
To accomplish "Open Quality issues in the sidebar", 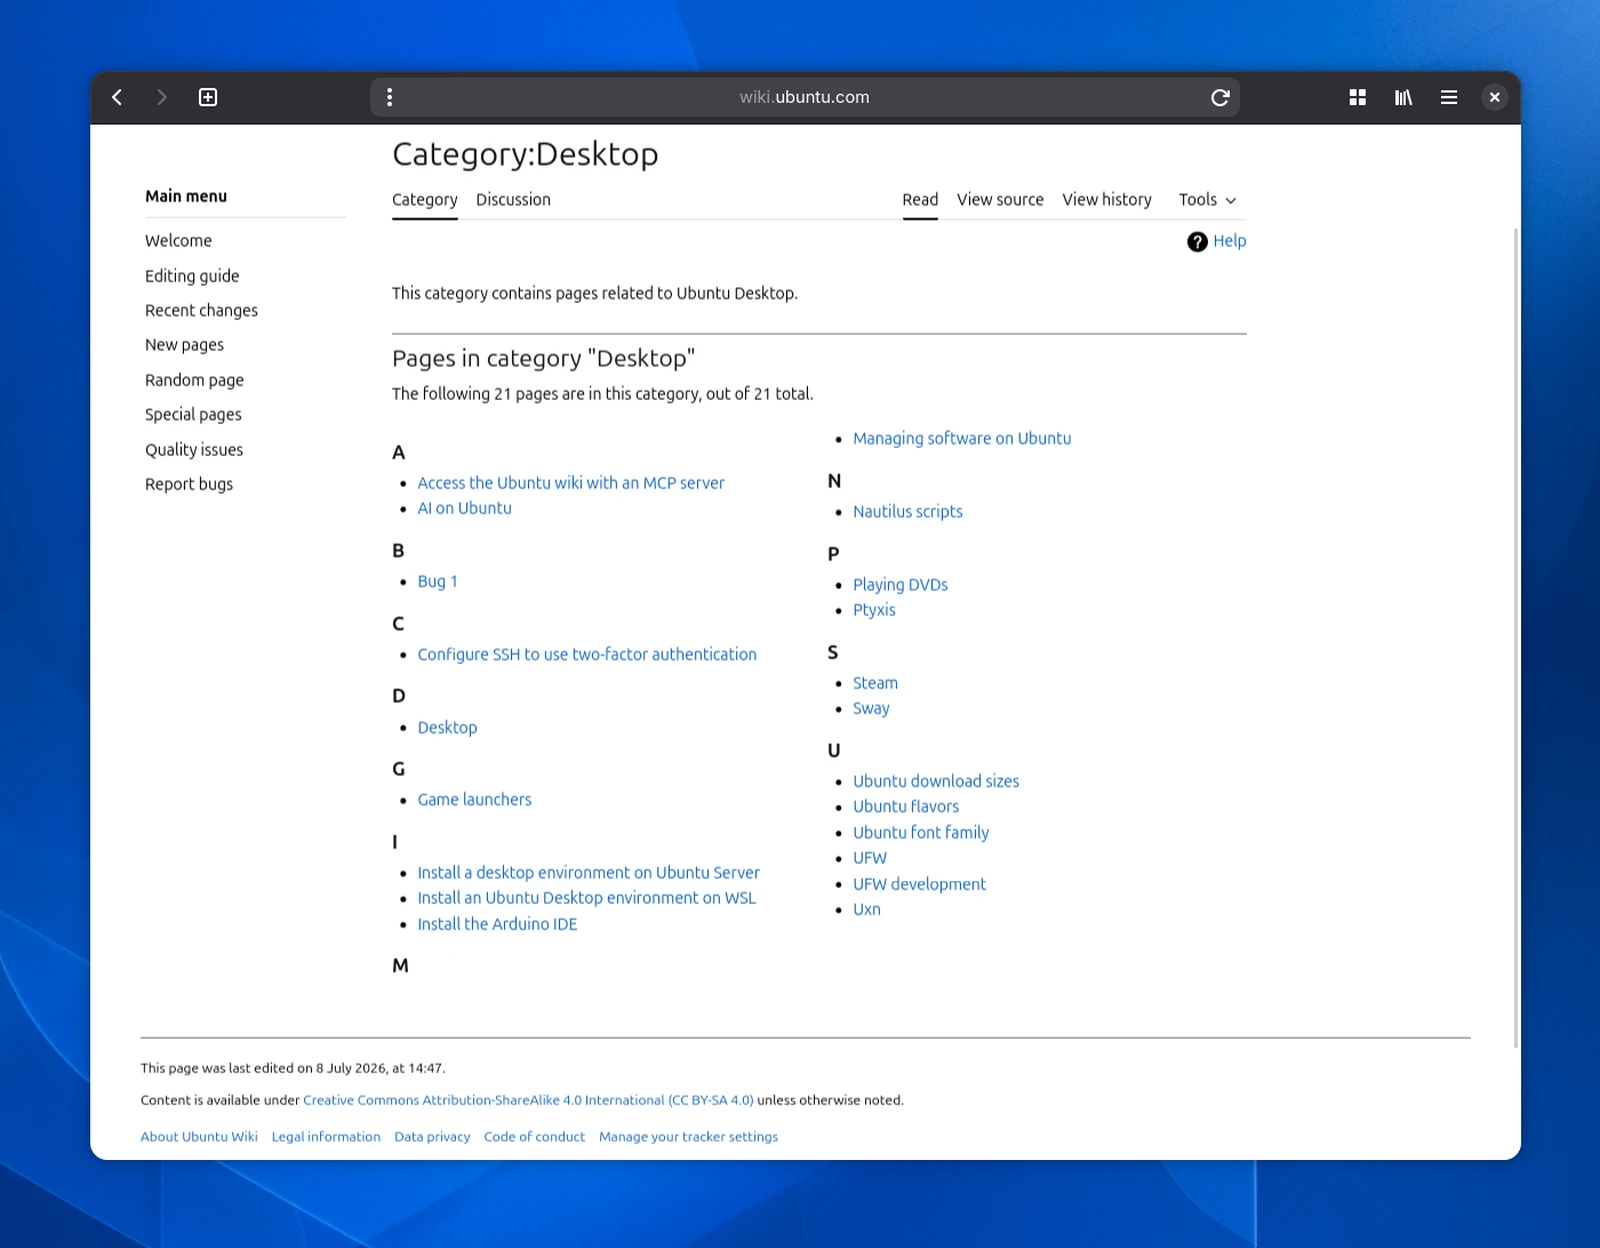I will click(x=194, y=450).
